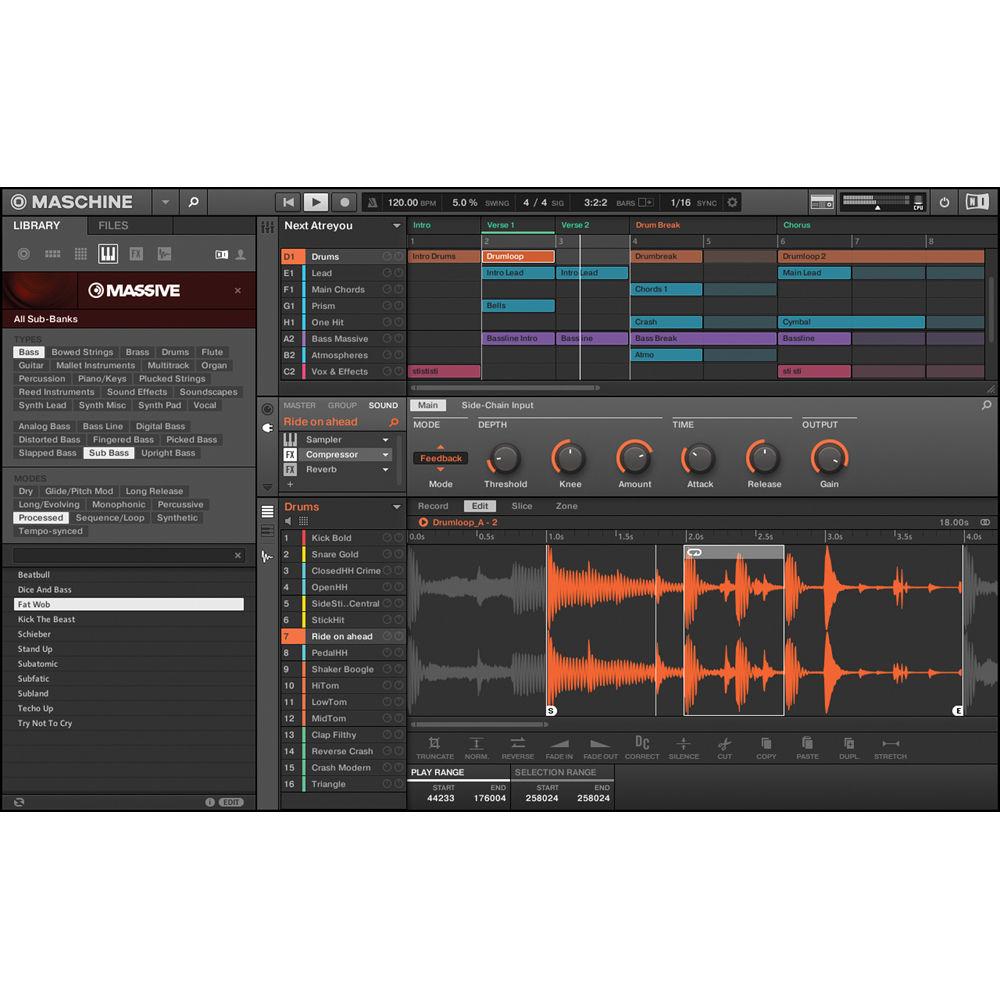
Task: Switch to the Slice tab in the sample editor
Action: 522,506
